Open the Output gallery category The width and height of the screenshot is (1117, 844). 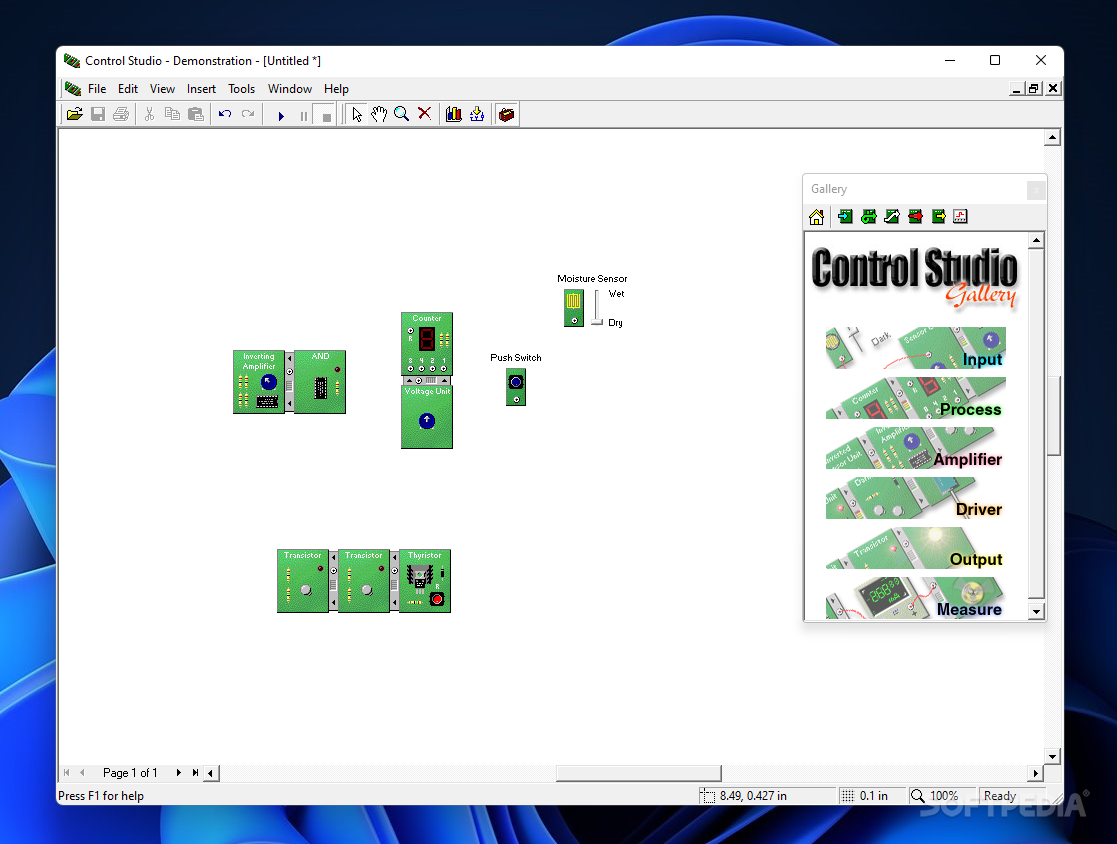click(915, 548)
